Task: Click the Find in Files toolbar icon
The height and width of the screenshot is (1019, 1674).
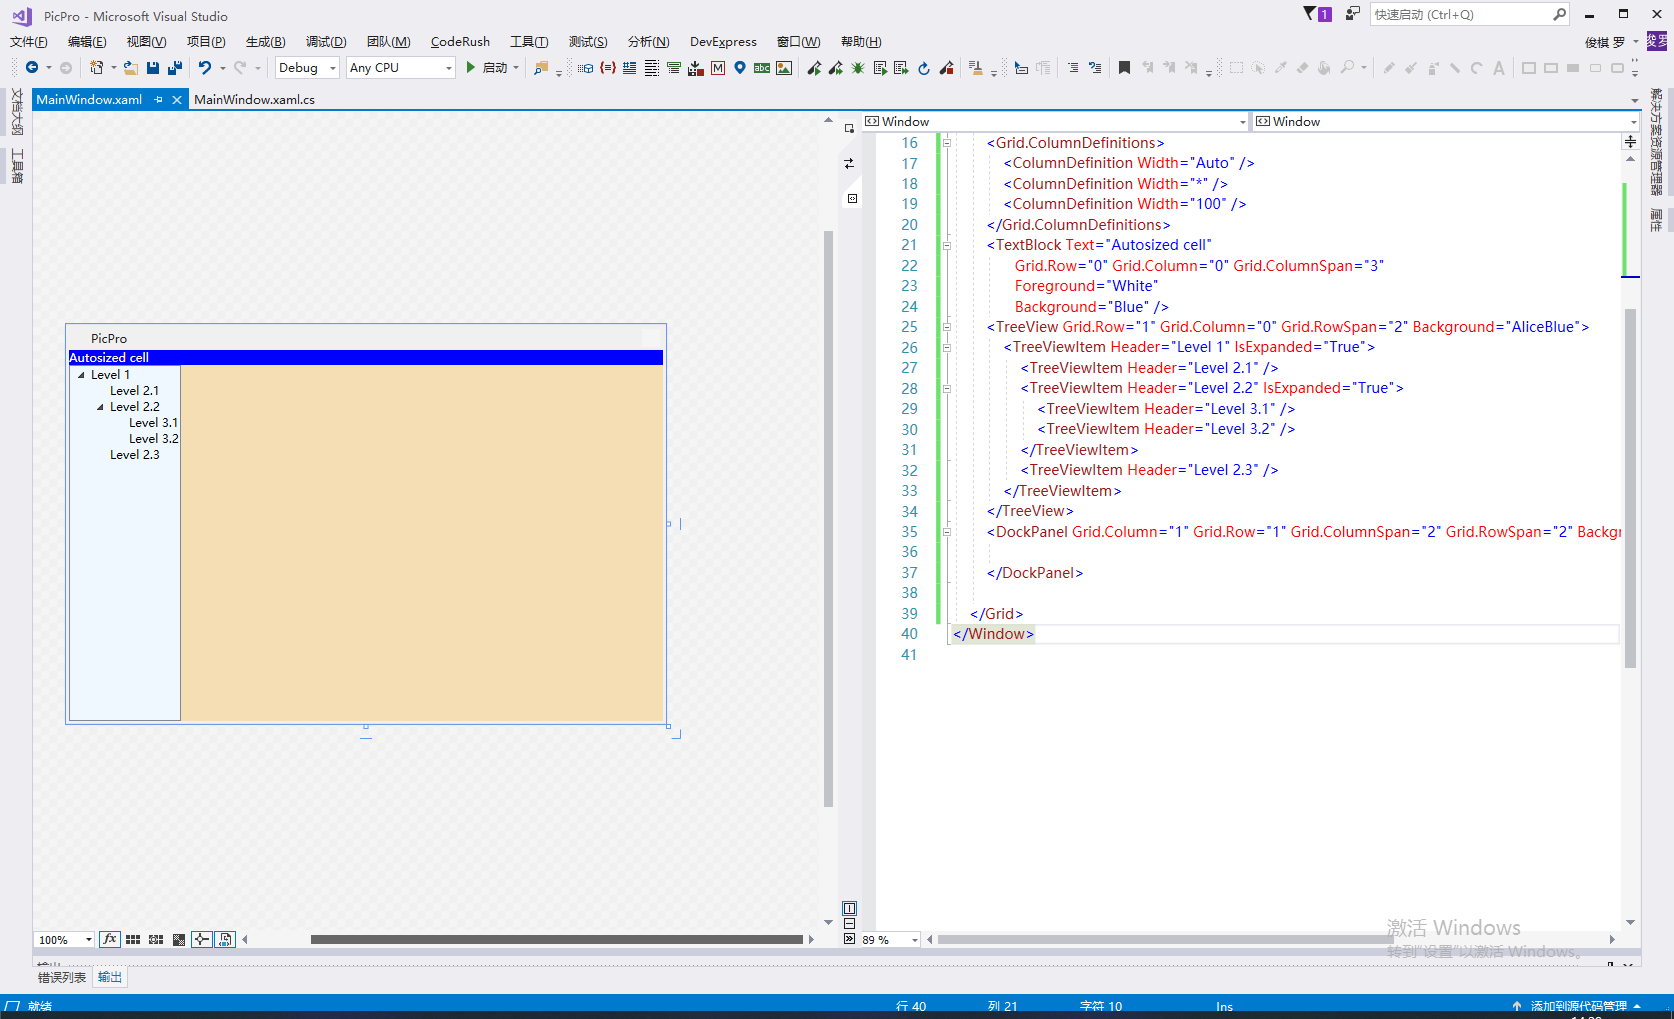Action: click(541, 68)
